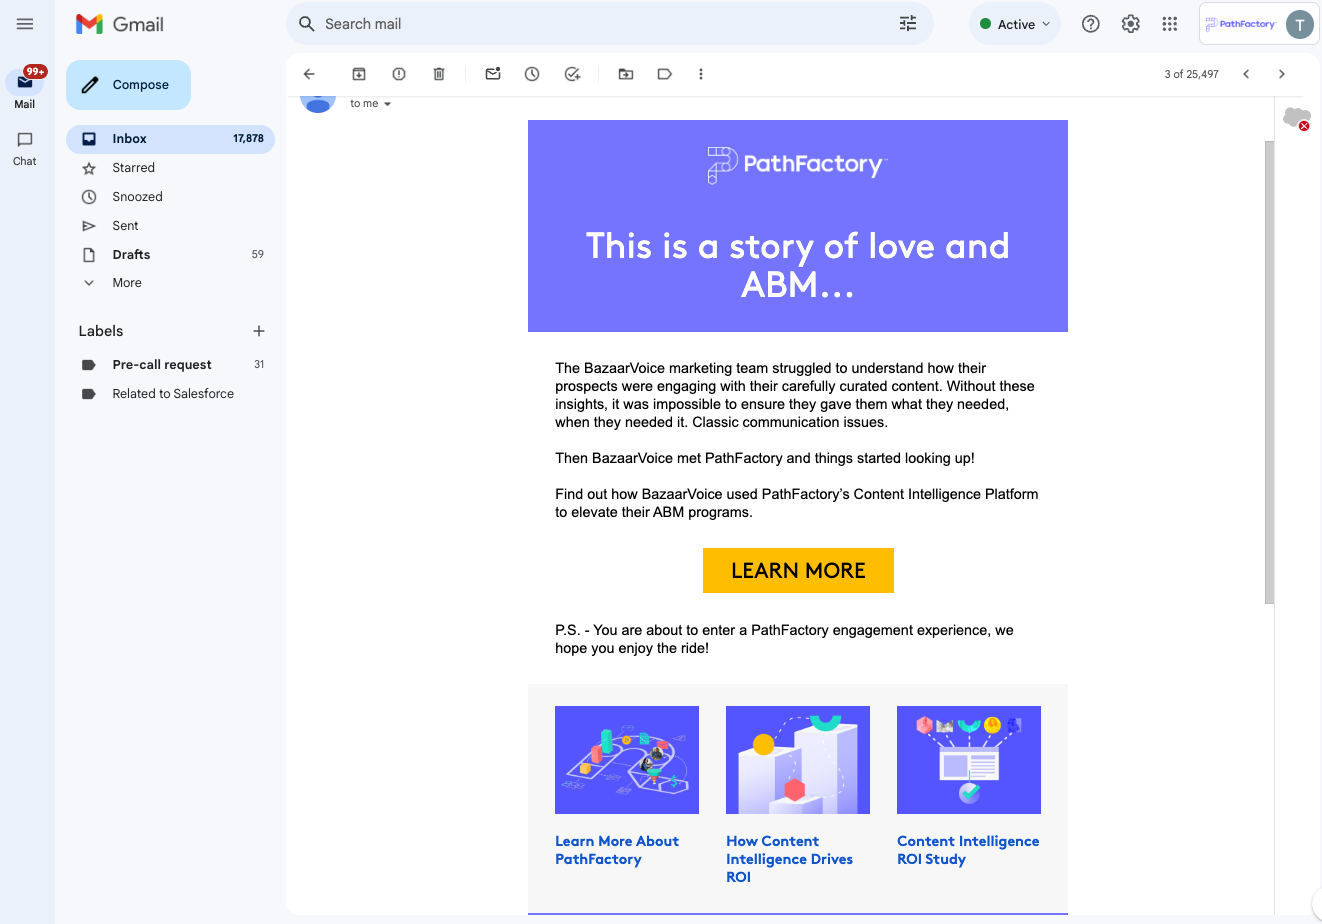Screen dimensions: 1322x924
Task: Toggle search filter options in the search bar
Action: [908, 24]
